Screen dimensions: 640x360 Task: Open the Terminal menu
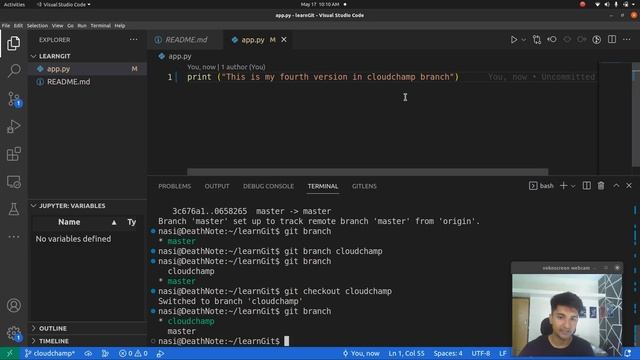pyautogui.click(x=100, y=25)
